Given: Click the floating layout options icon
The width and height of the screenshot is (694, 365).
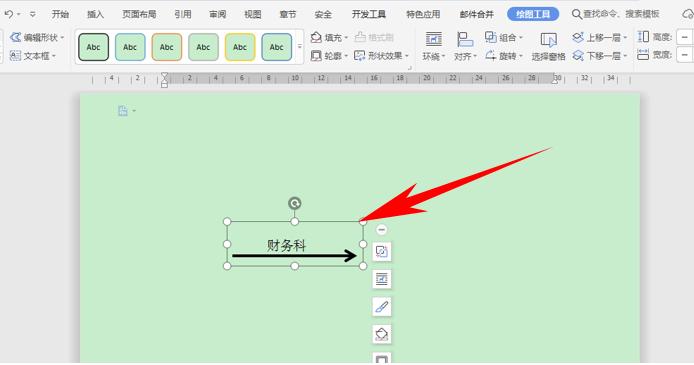Looking at the screenshot, I should click(x=382, y=252).
